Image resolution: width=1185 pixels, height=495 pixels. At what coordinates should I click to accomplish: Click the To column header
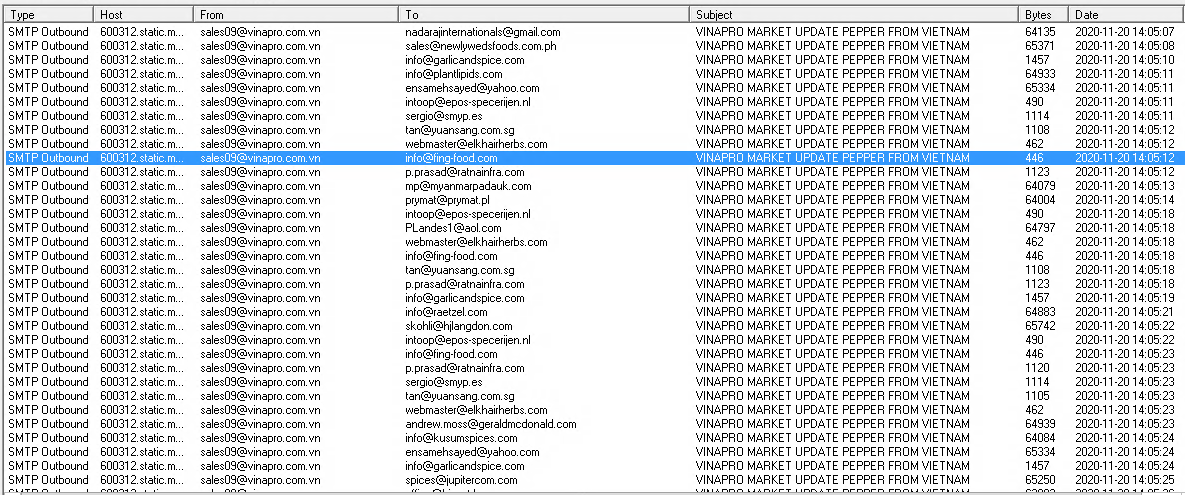pyautogui.click(x=544, y=14)
